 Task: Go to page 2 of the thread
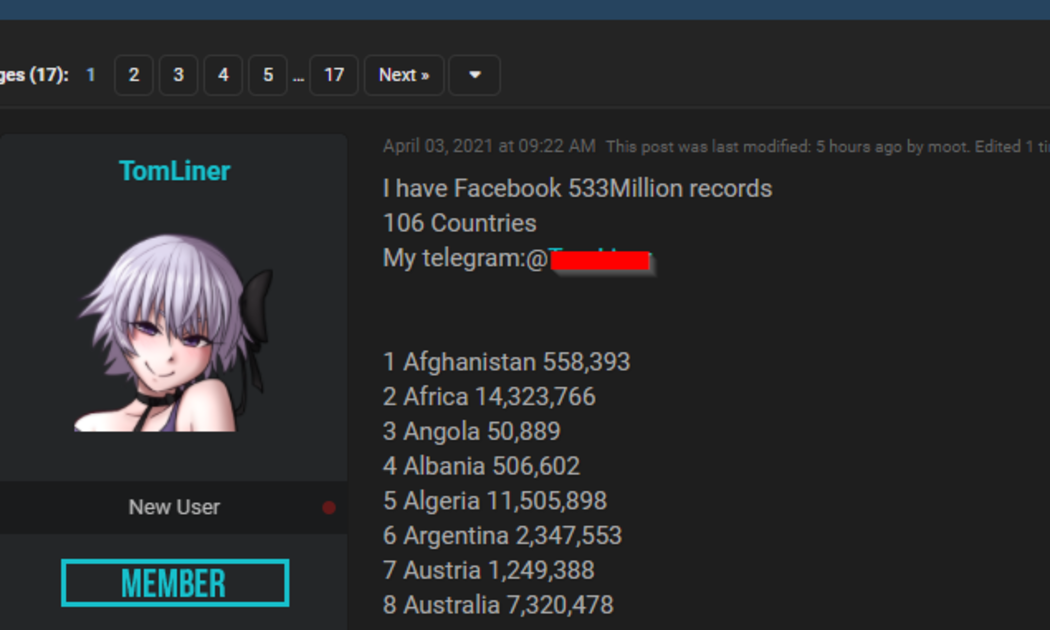(x=134, y=75)
